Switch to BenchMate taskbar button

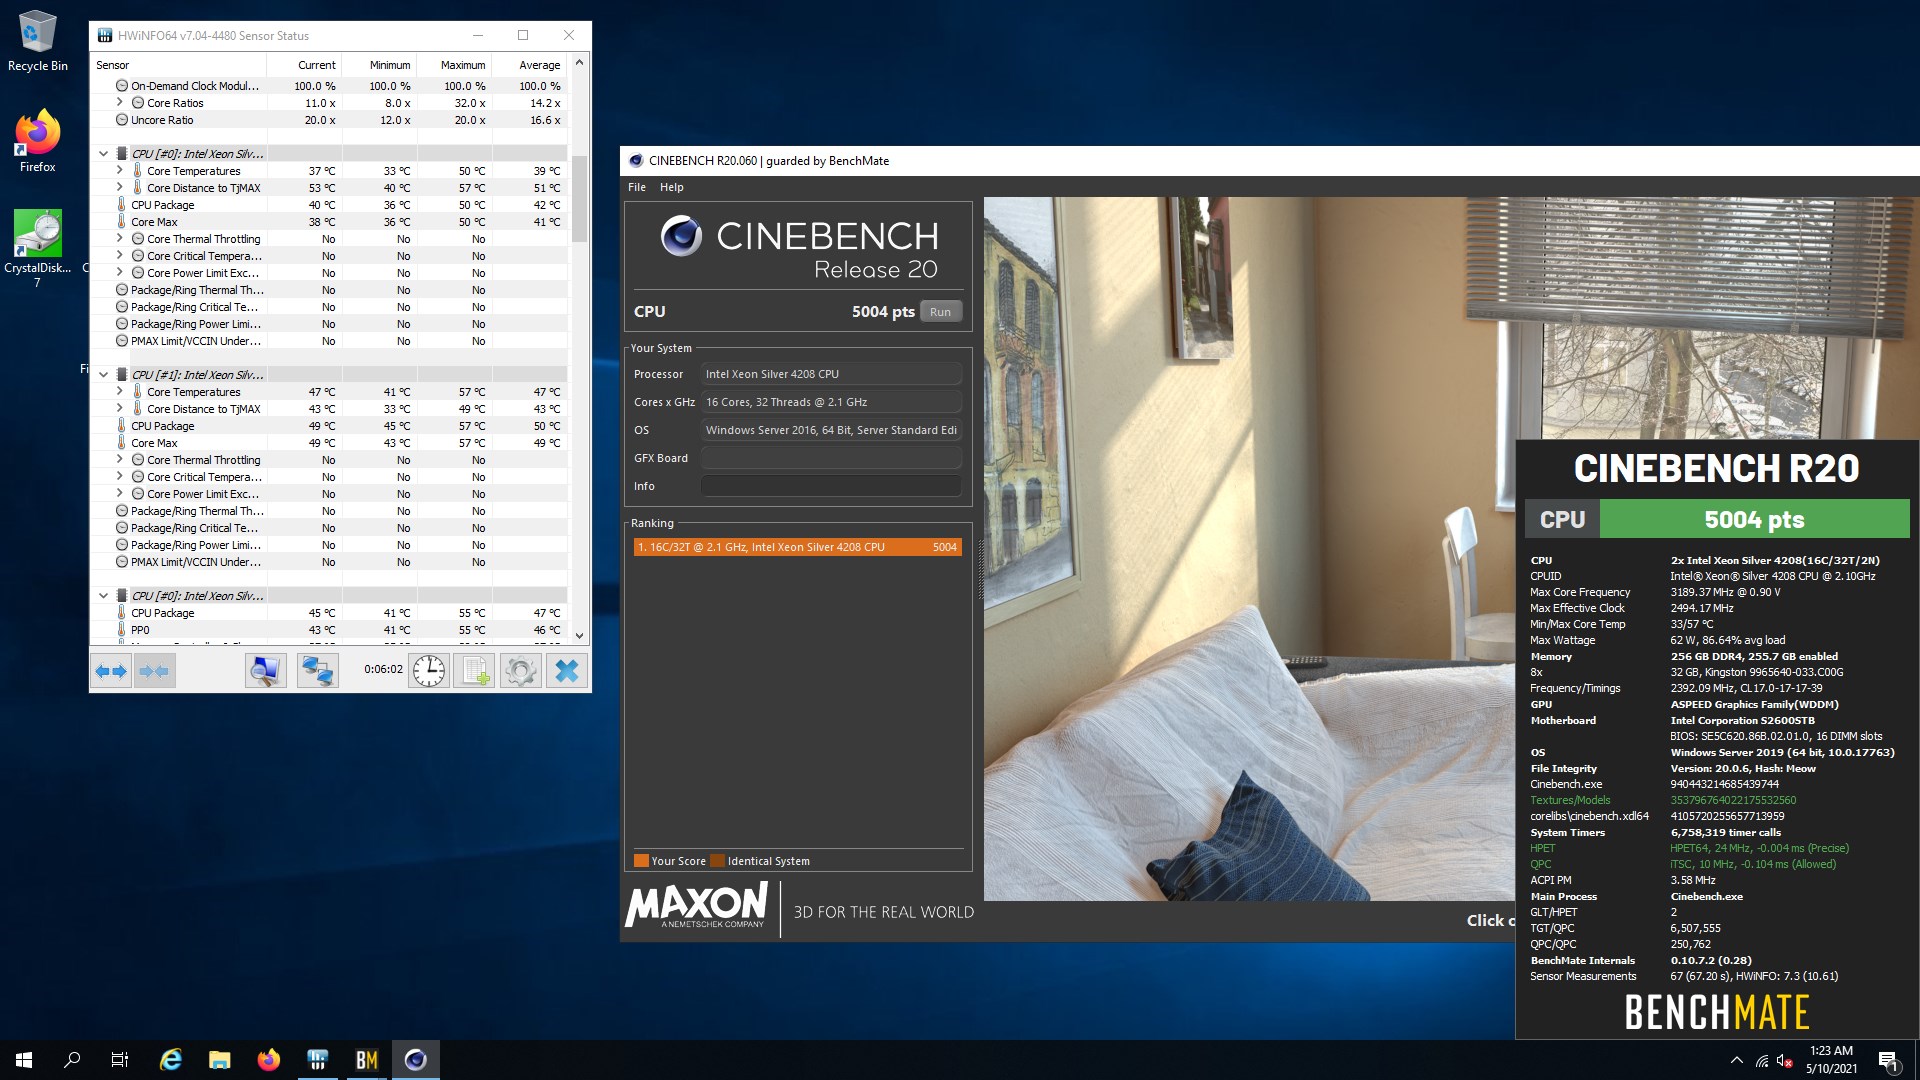(367, 1060)
